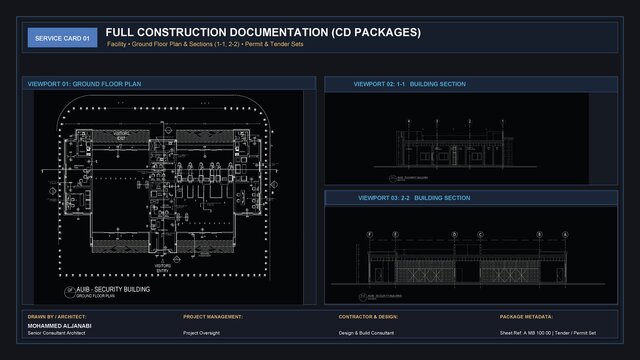Click the Senior Consultant Architect text
Screen dimensions: 640x360
coord(56,333)
